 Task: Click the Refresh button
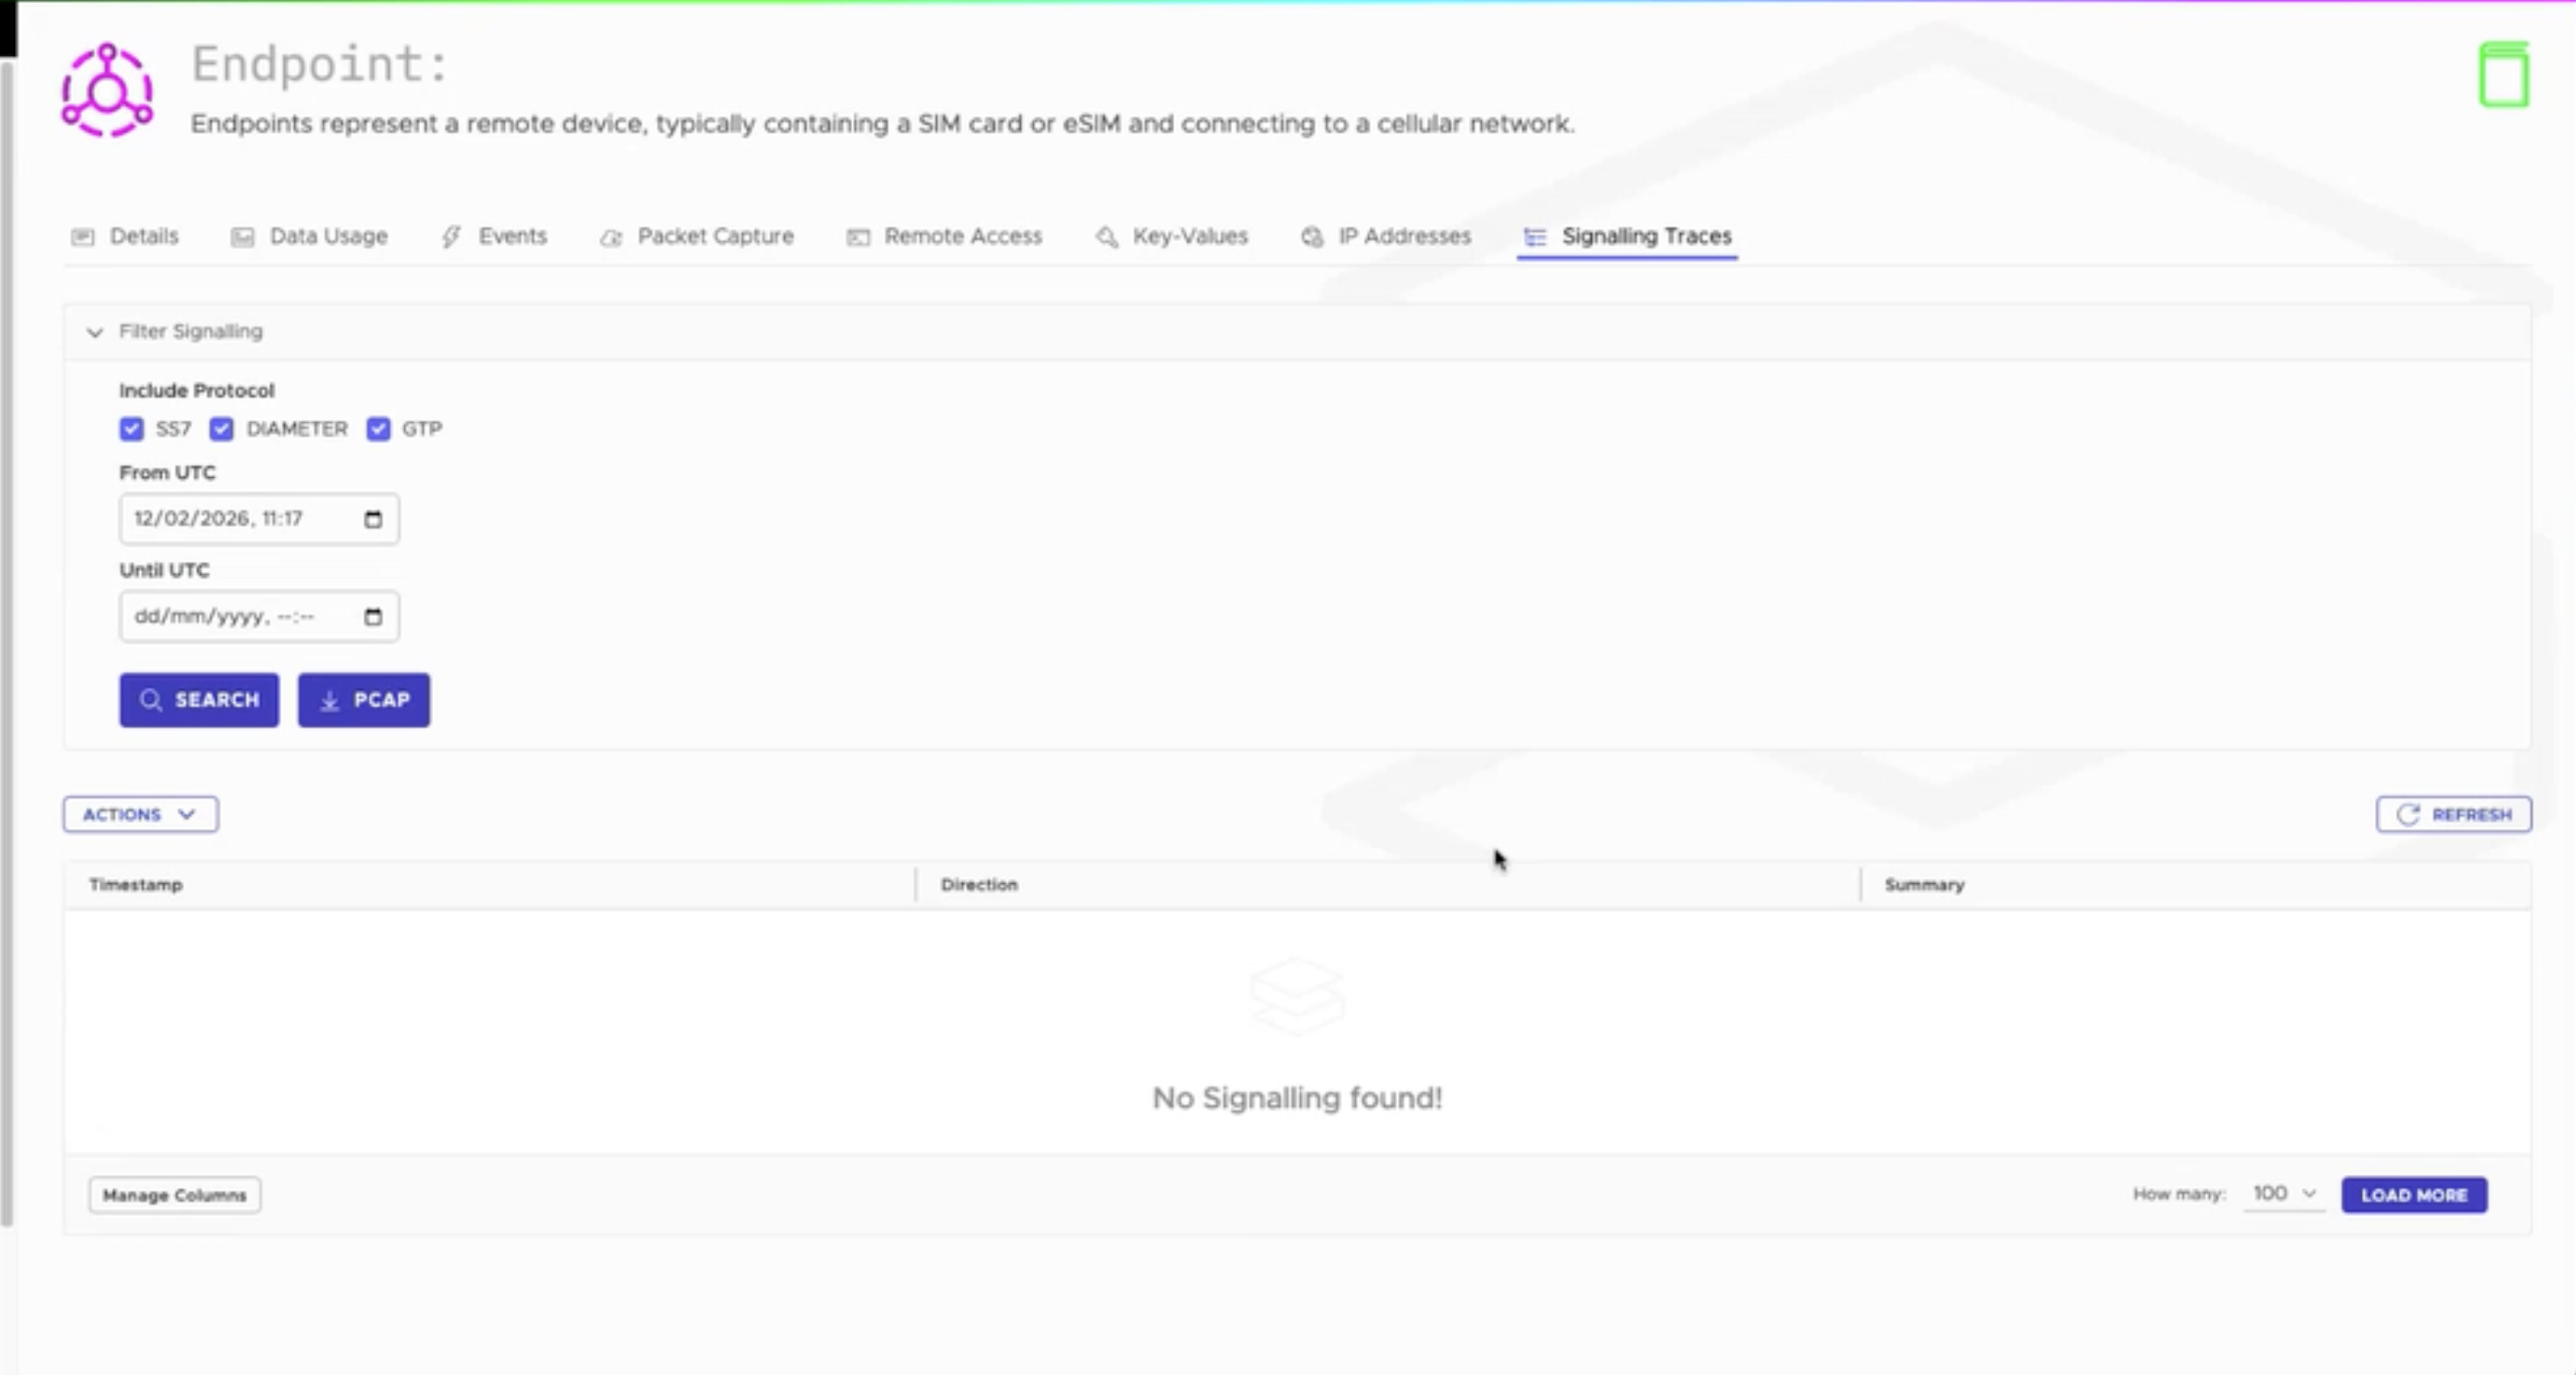pyautogui.click(x=2453, y=814)
